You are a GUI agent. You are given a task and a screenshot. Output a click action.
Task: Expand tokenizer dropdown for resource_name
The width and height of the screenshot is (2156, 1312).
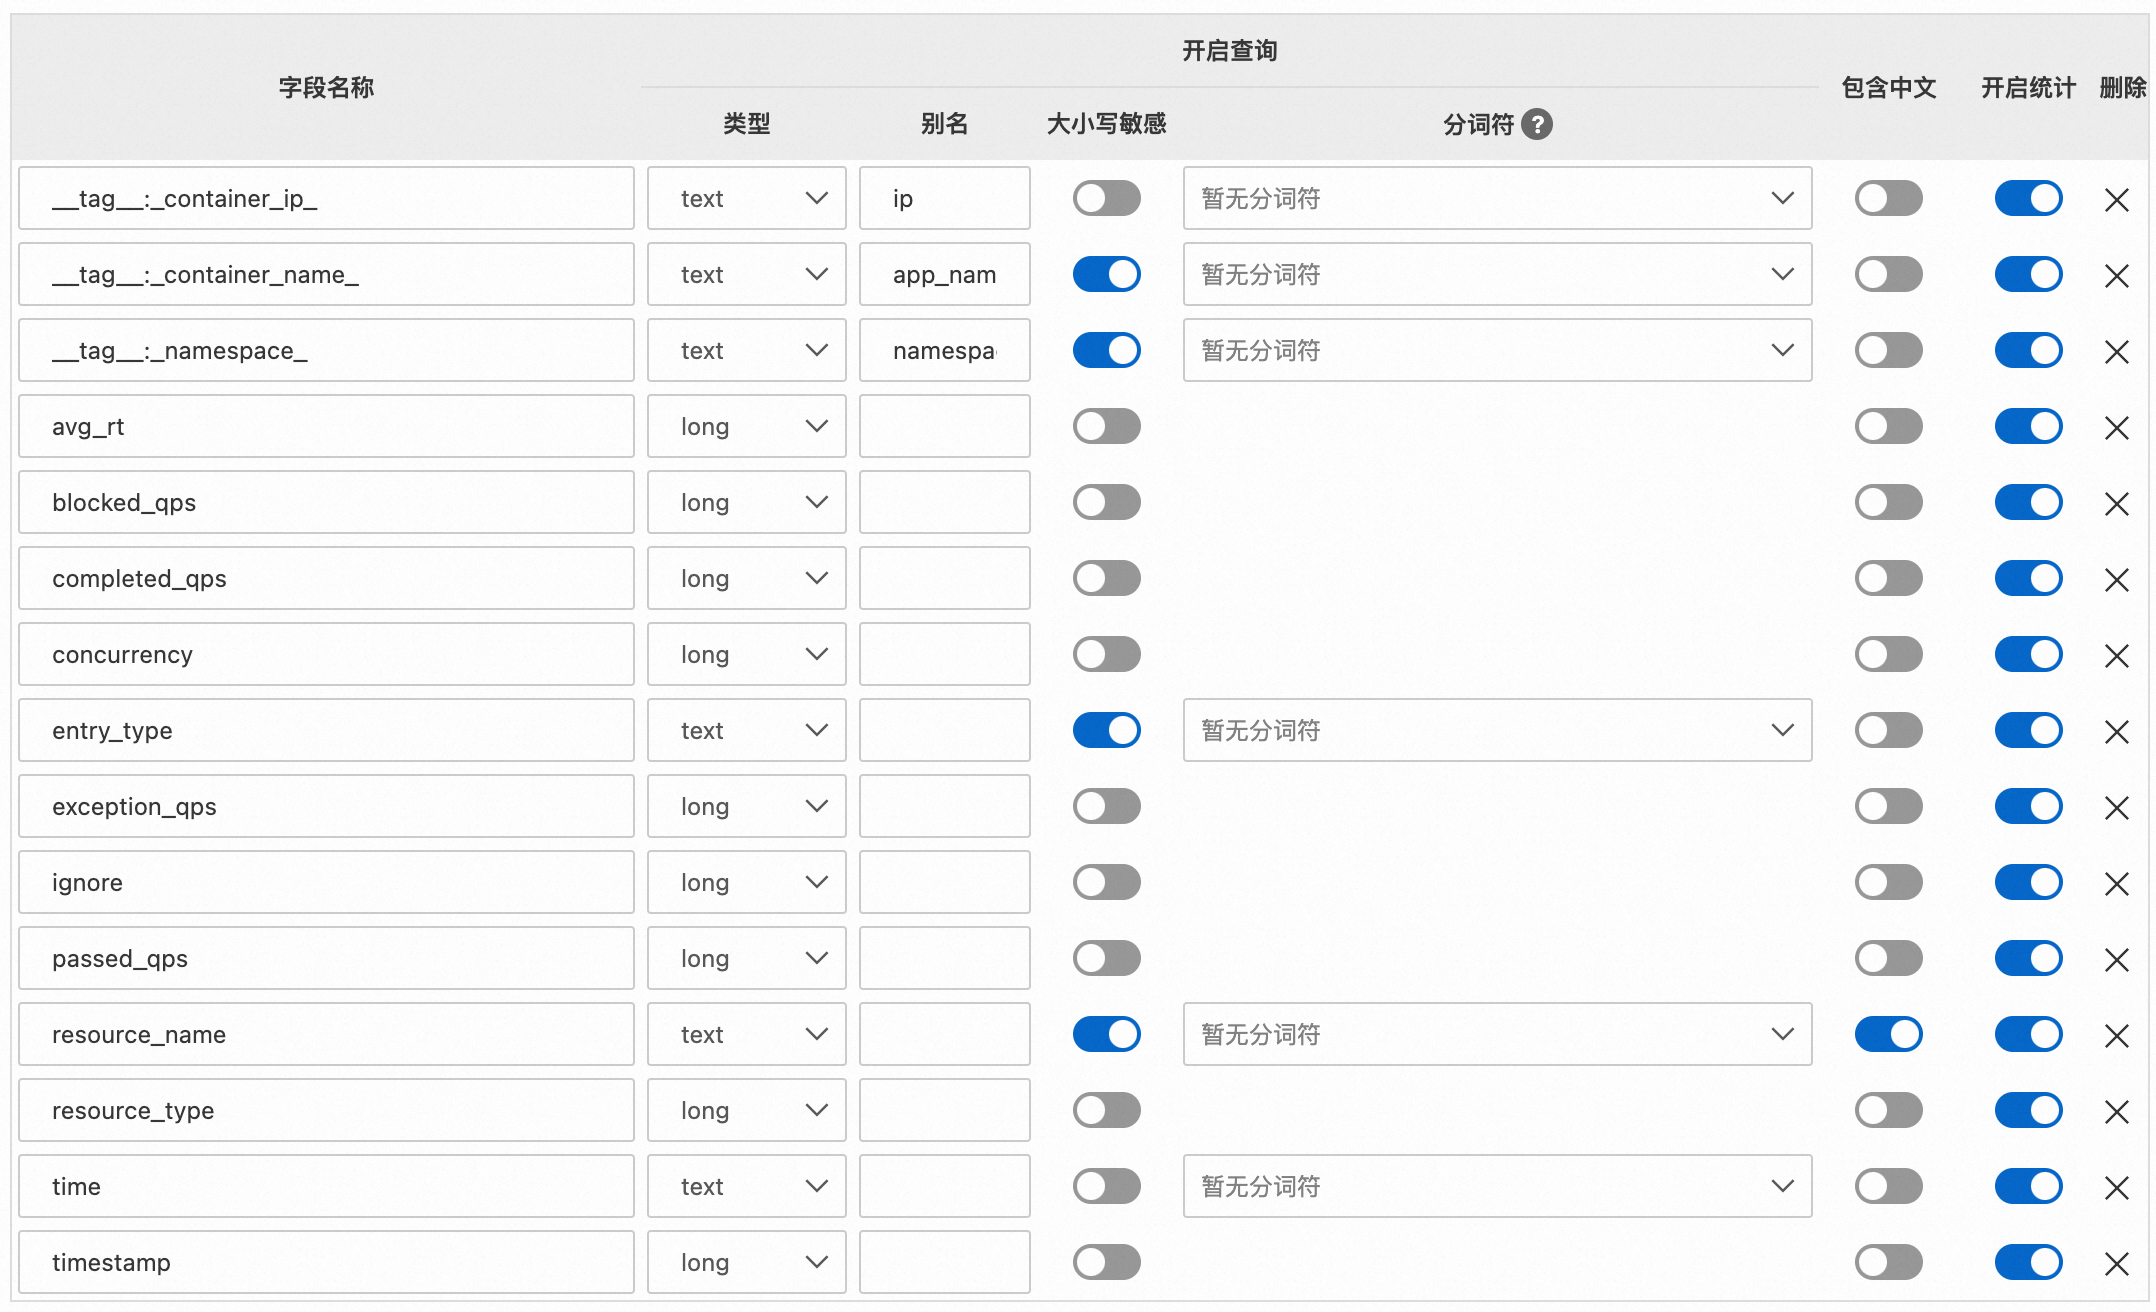pos(1496,1034)
